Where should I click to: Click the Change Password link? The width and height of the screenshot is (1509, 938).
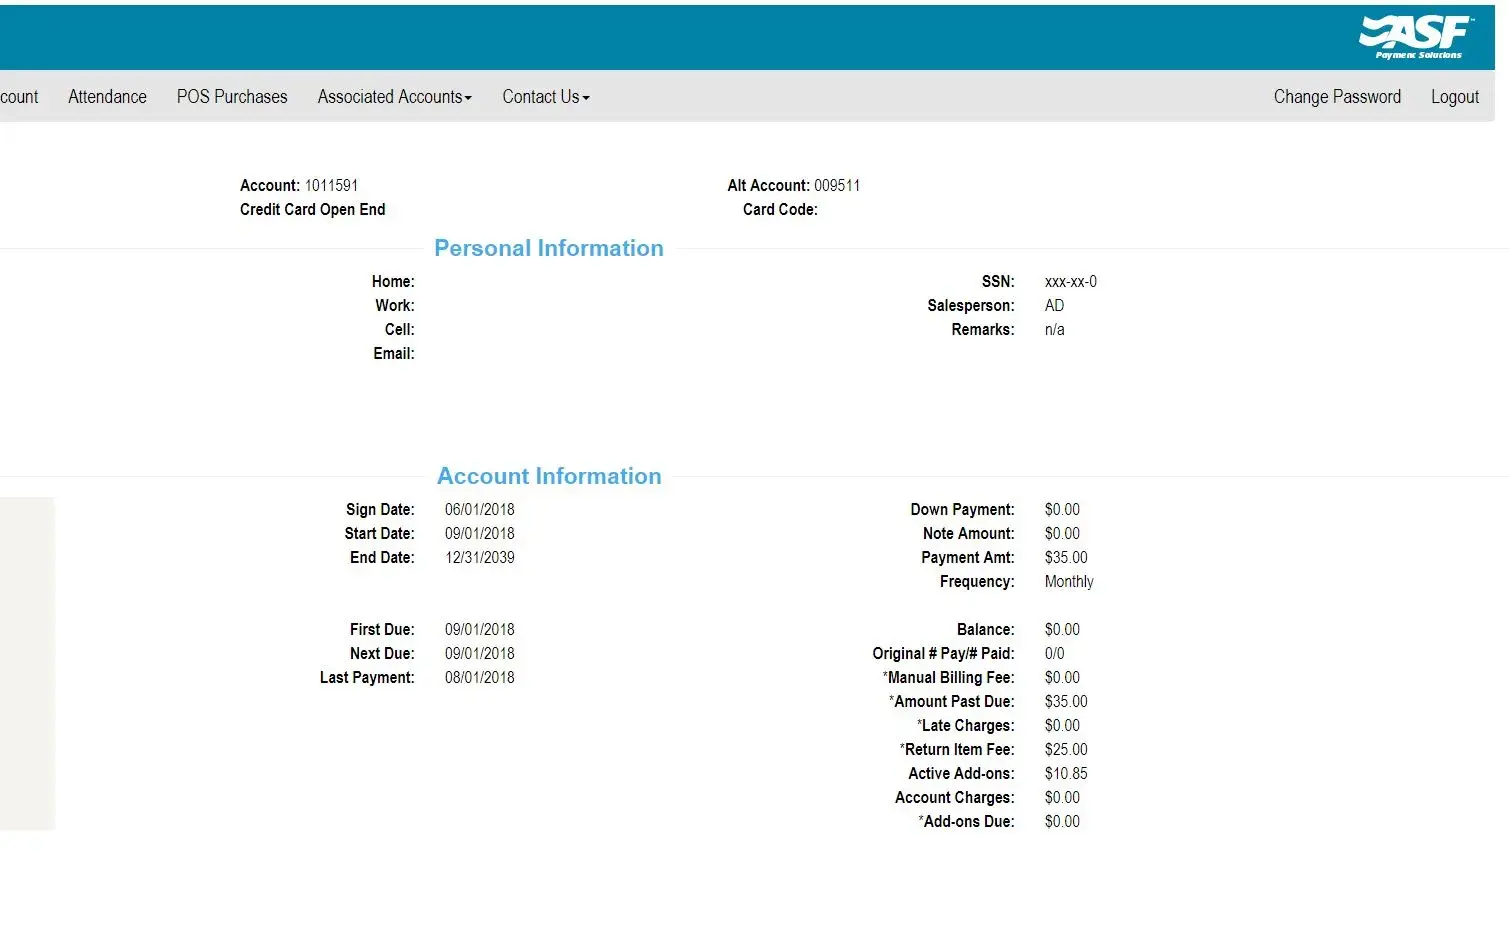pos(1336,97)
